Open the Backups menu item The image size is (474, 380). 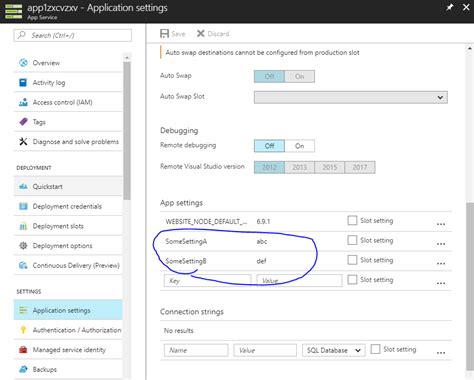click(68, 369)
